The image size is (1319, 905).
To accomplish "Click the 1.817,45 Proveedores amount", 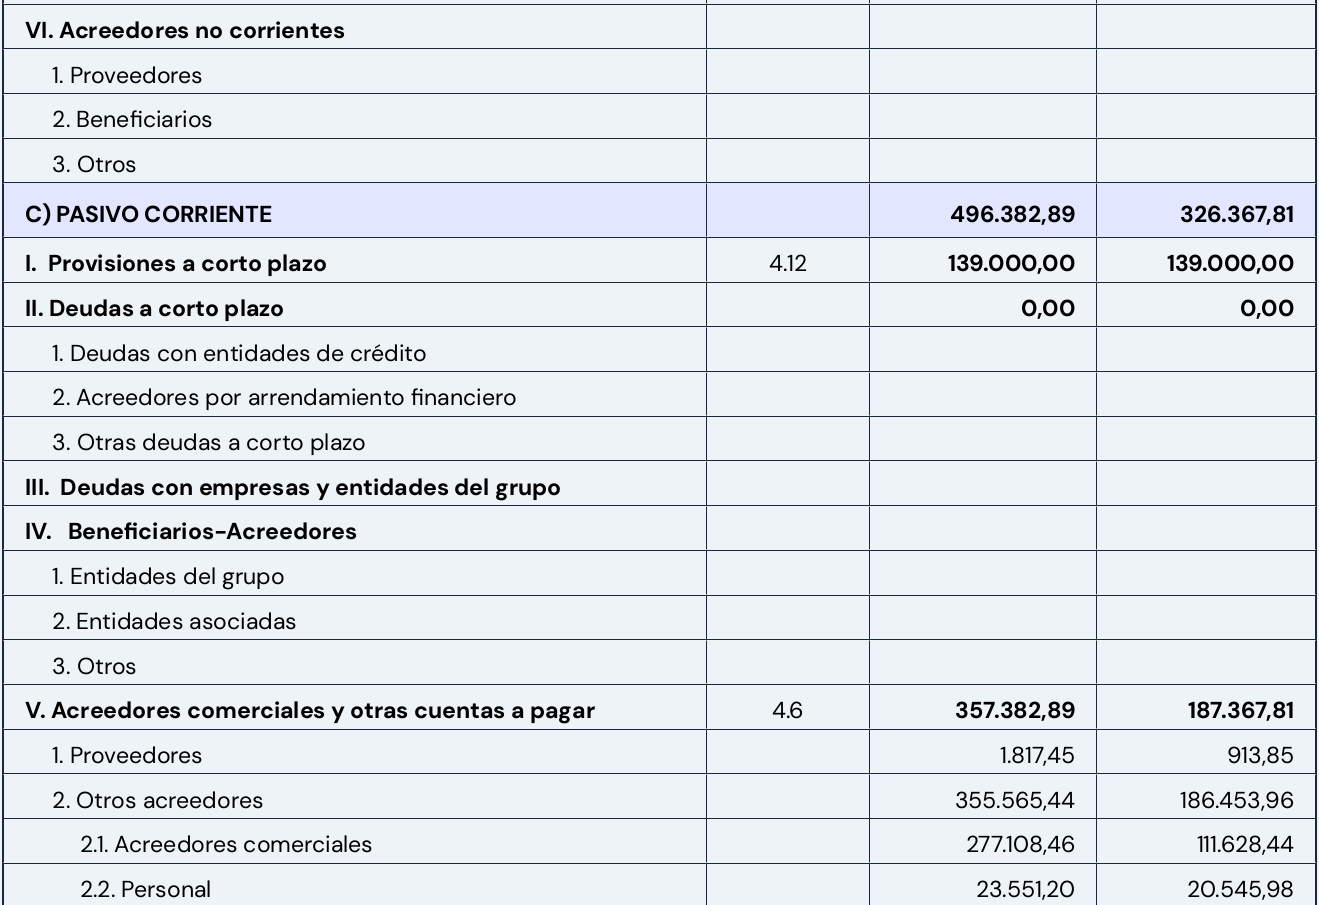I will pyautogui.click(x=1037, y=755).
